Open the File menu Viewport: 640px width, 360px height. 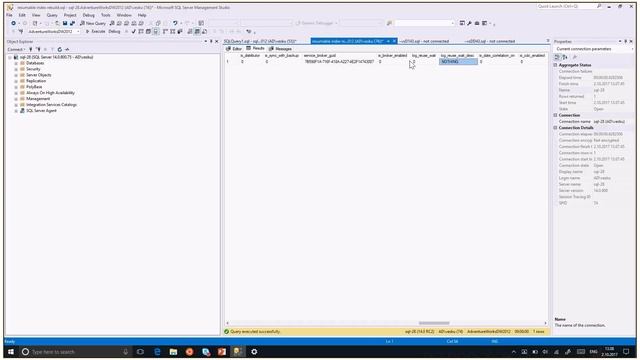click(9, 15)
